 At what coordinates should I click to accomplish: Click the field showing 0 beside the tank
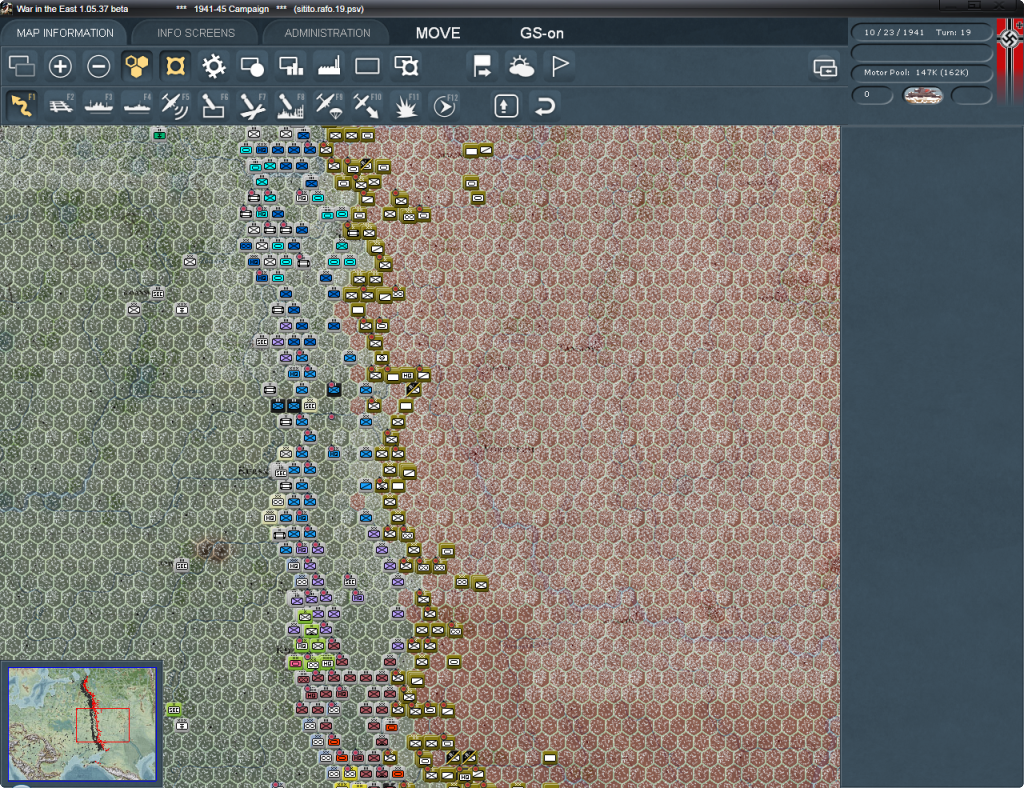[872, 95]
